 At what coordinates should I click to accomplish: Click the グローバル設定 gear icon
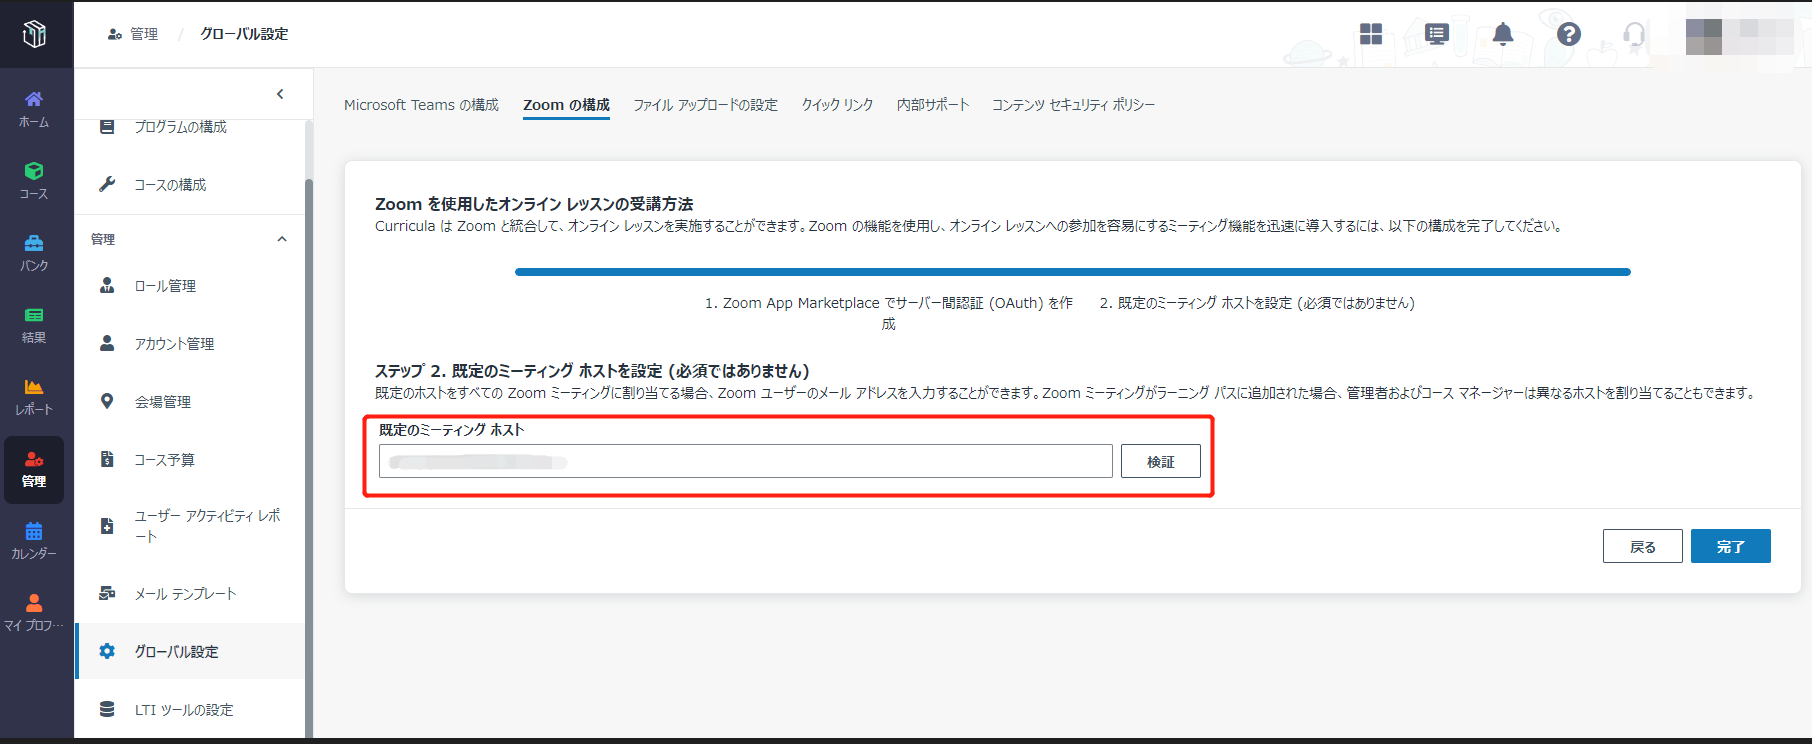click(107, 651)
